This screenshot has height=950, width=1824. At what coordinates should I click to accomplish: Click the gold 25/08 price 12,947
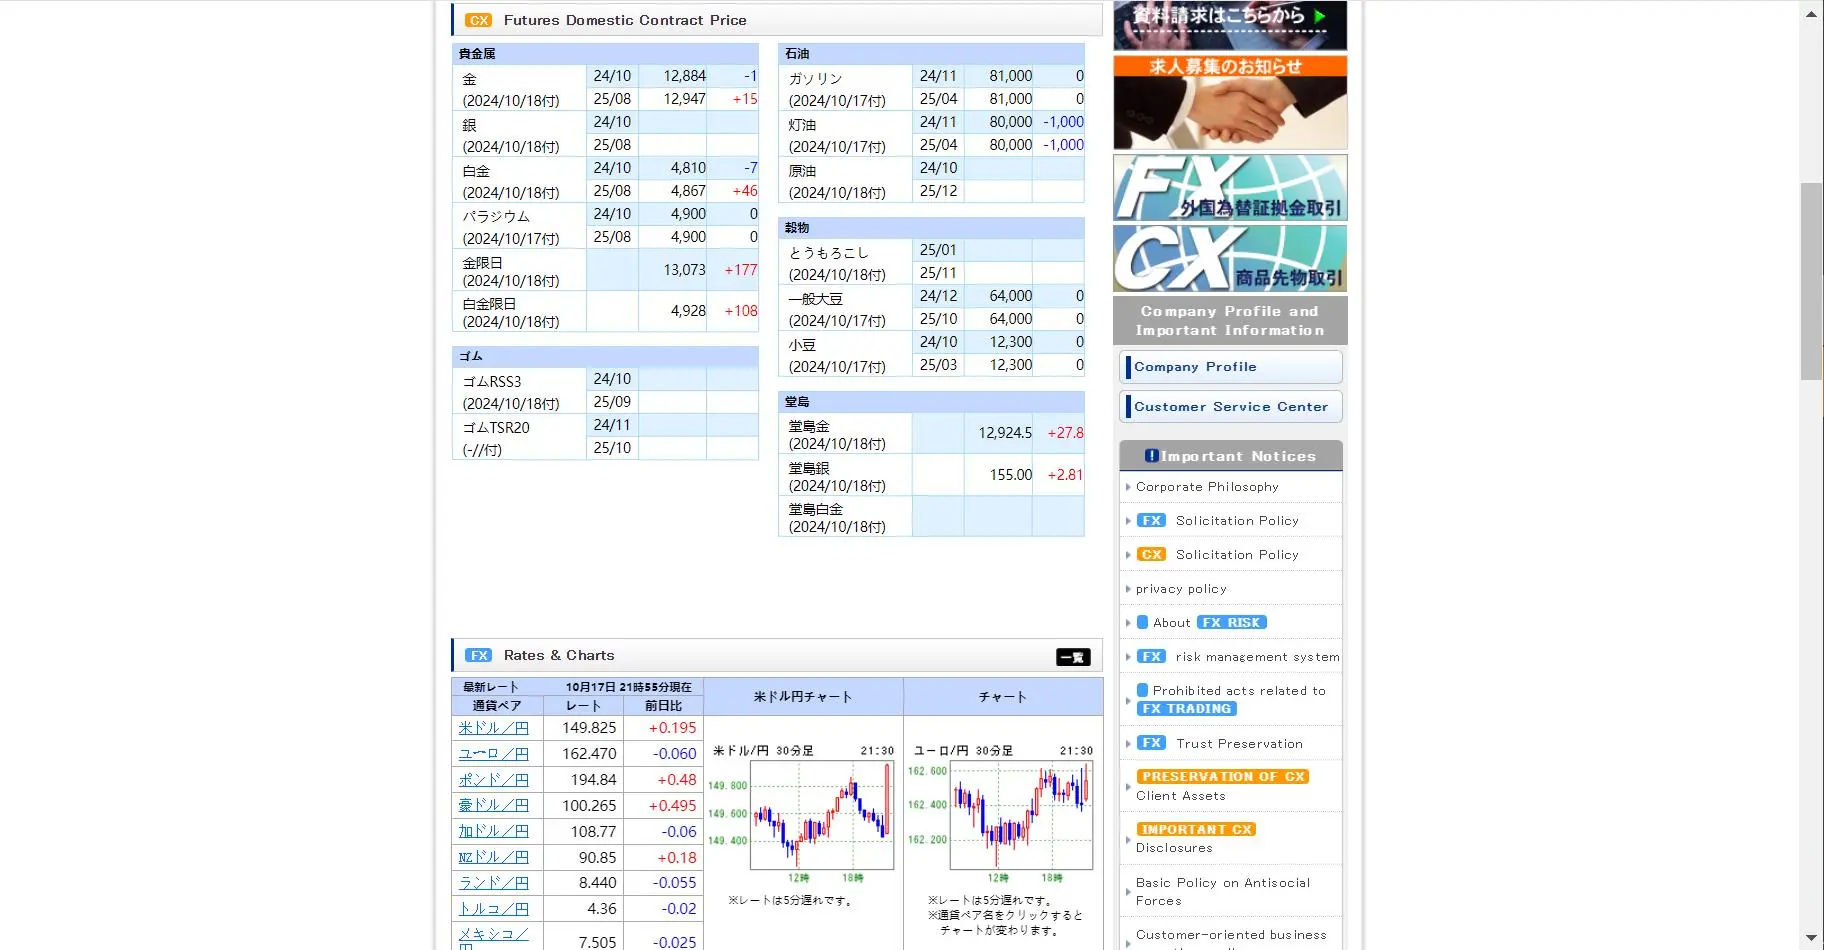click(x=685, y=99)
